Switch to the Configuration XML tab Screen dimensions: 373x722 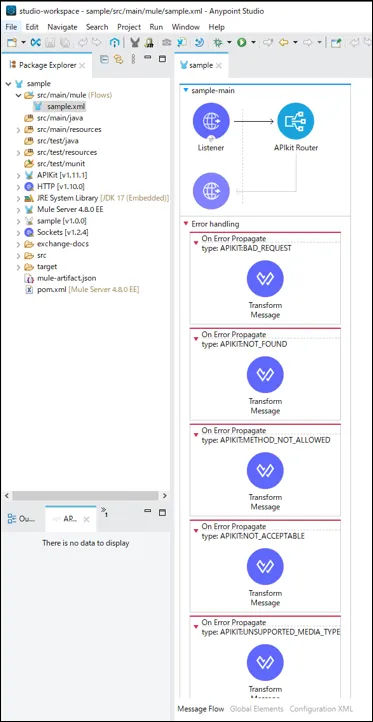[x=321, y=709]
